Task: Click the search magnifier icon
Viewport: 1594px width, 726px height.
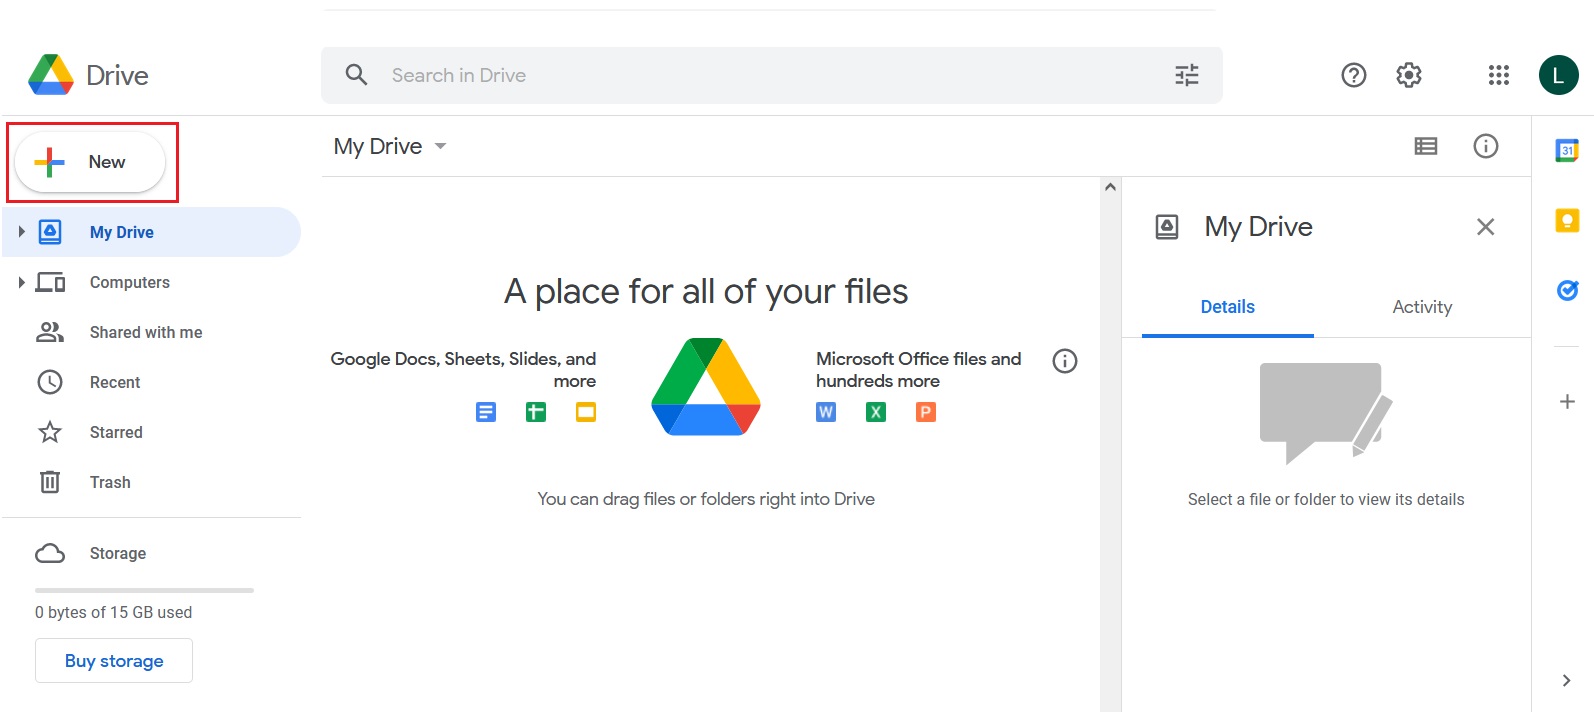Action: [x=356, y=75]
